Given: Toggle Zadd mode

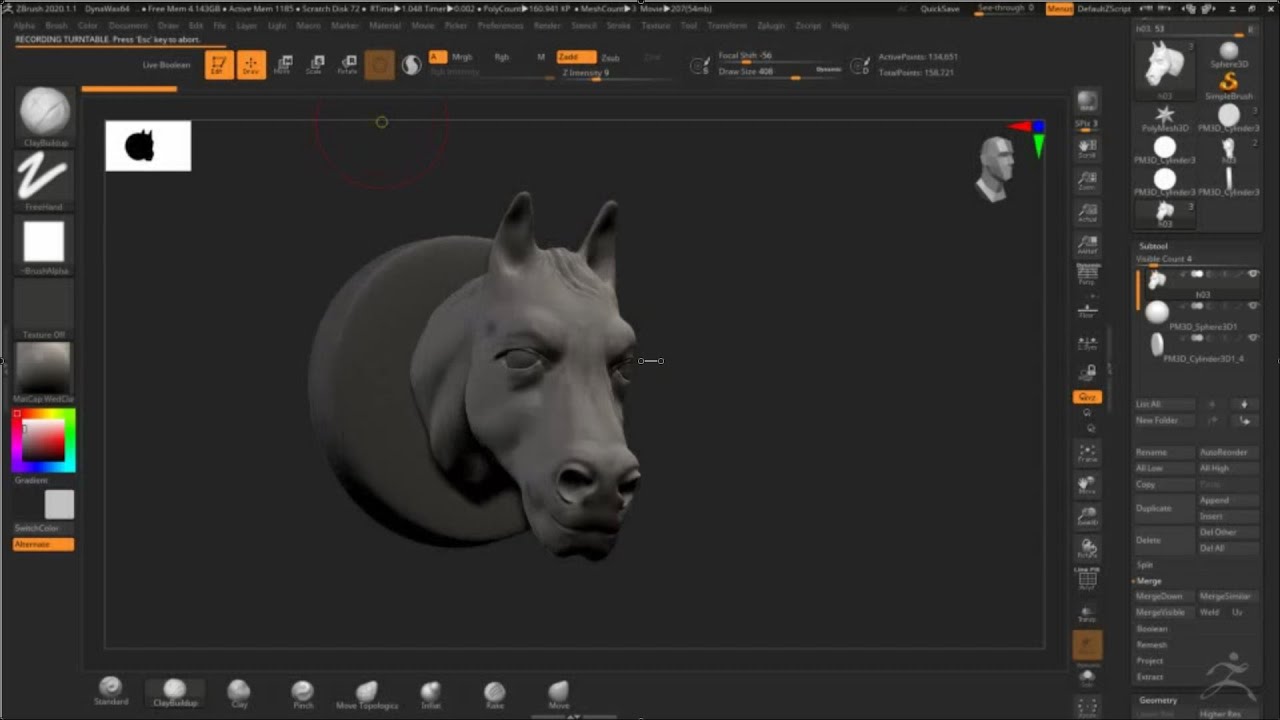Looking at the screenshot, I should (x=576, y=57).
